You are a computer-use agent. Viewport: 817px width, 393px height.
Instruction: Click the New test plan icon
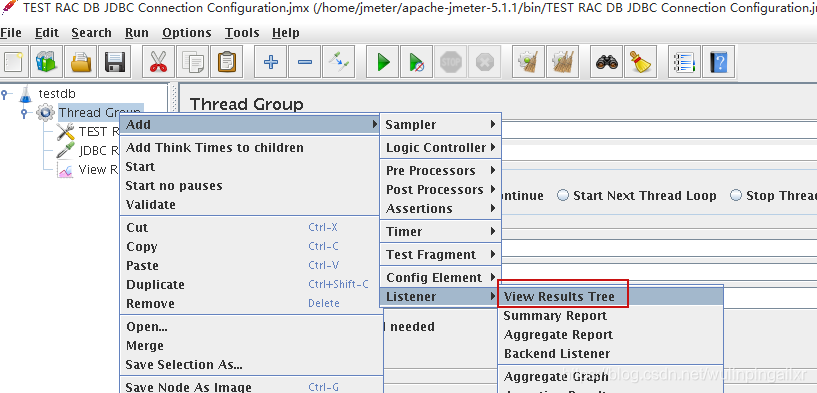coord(13,62)
